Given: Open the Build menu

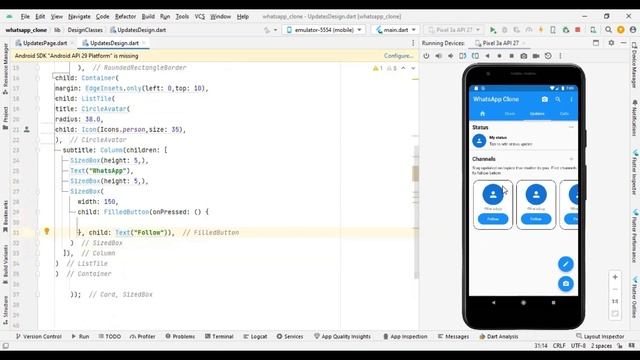Looking at the screenshot, I should (148, 16).
